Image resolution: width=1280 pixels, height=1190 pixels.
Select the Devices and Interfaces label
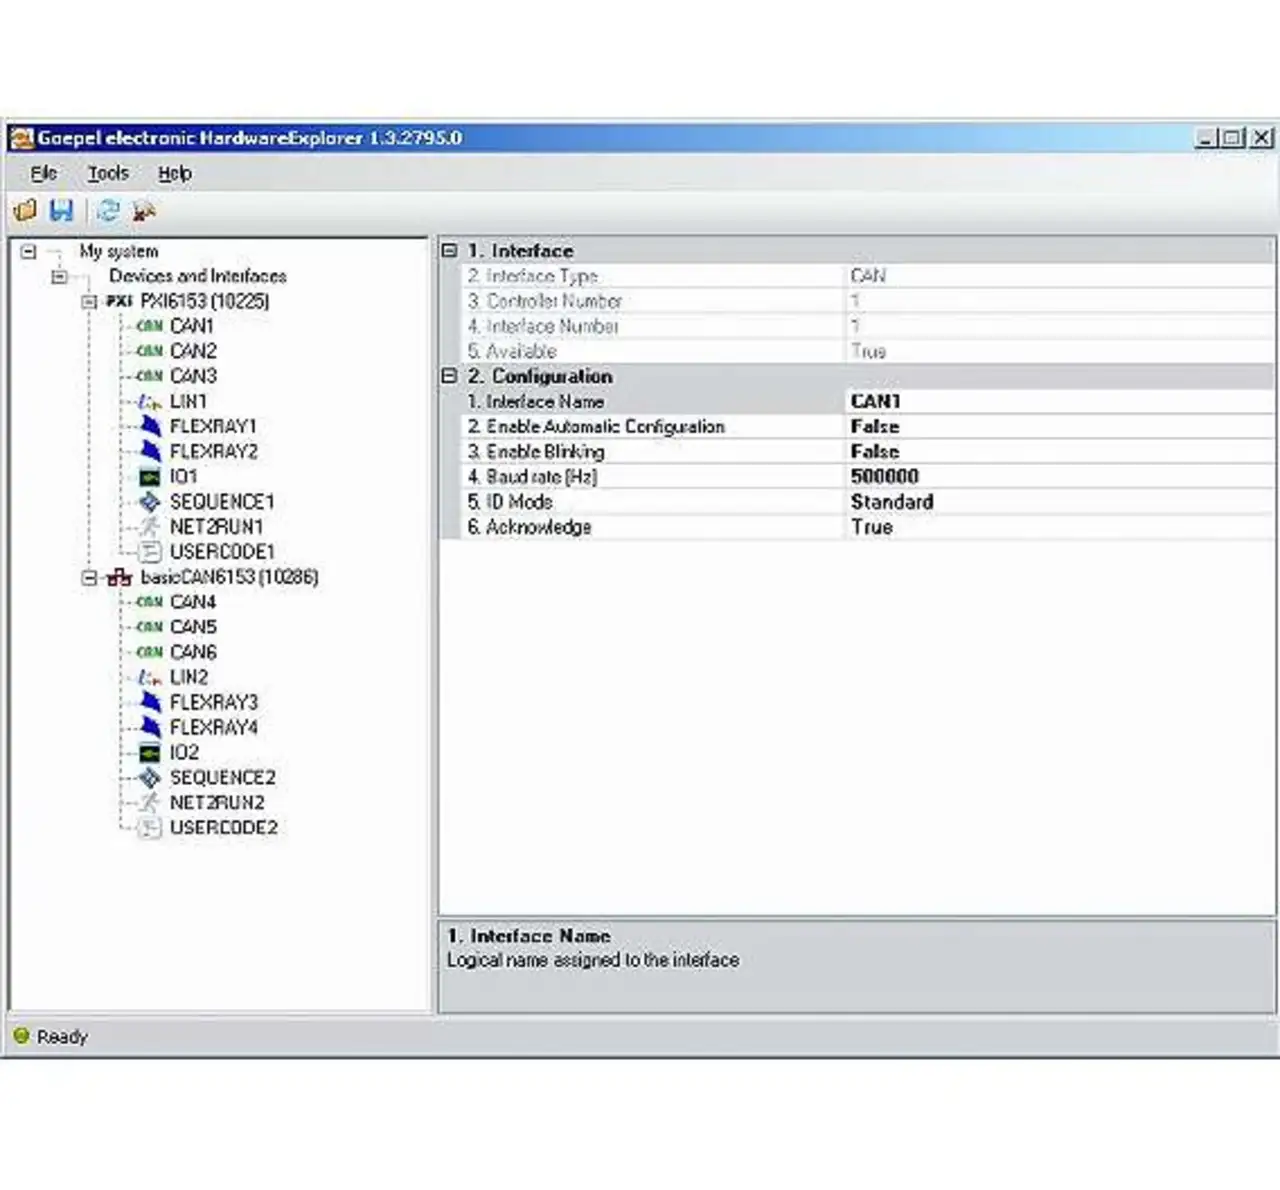tap(198, 276)
